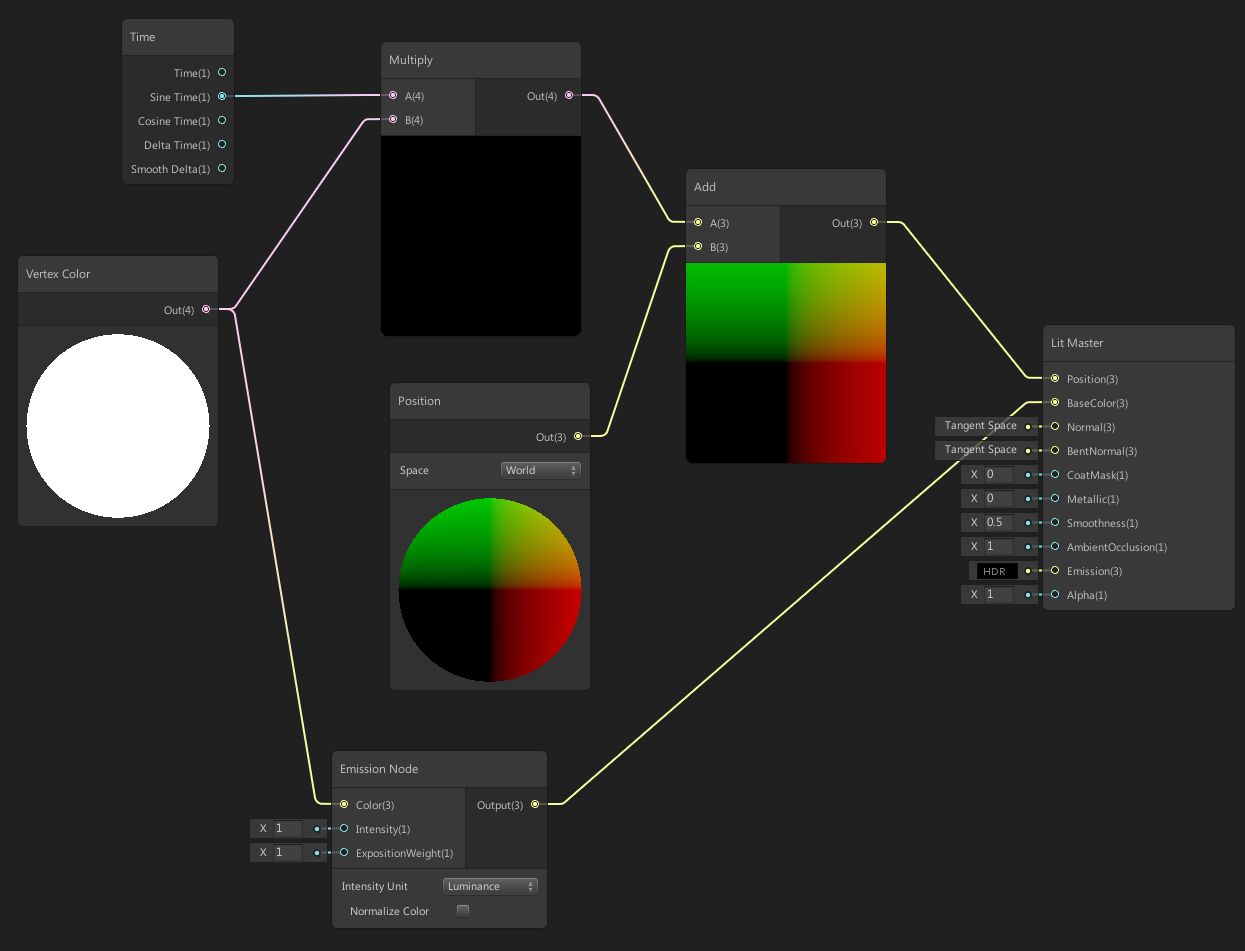The width and height of the screenshot is (1245, 951).
Task: Click the Out(4) output port of Multiply node
Action: pos(569,96)
